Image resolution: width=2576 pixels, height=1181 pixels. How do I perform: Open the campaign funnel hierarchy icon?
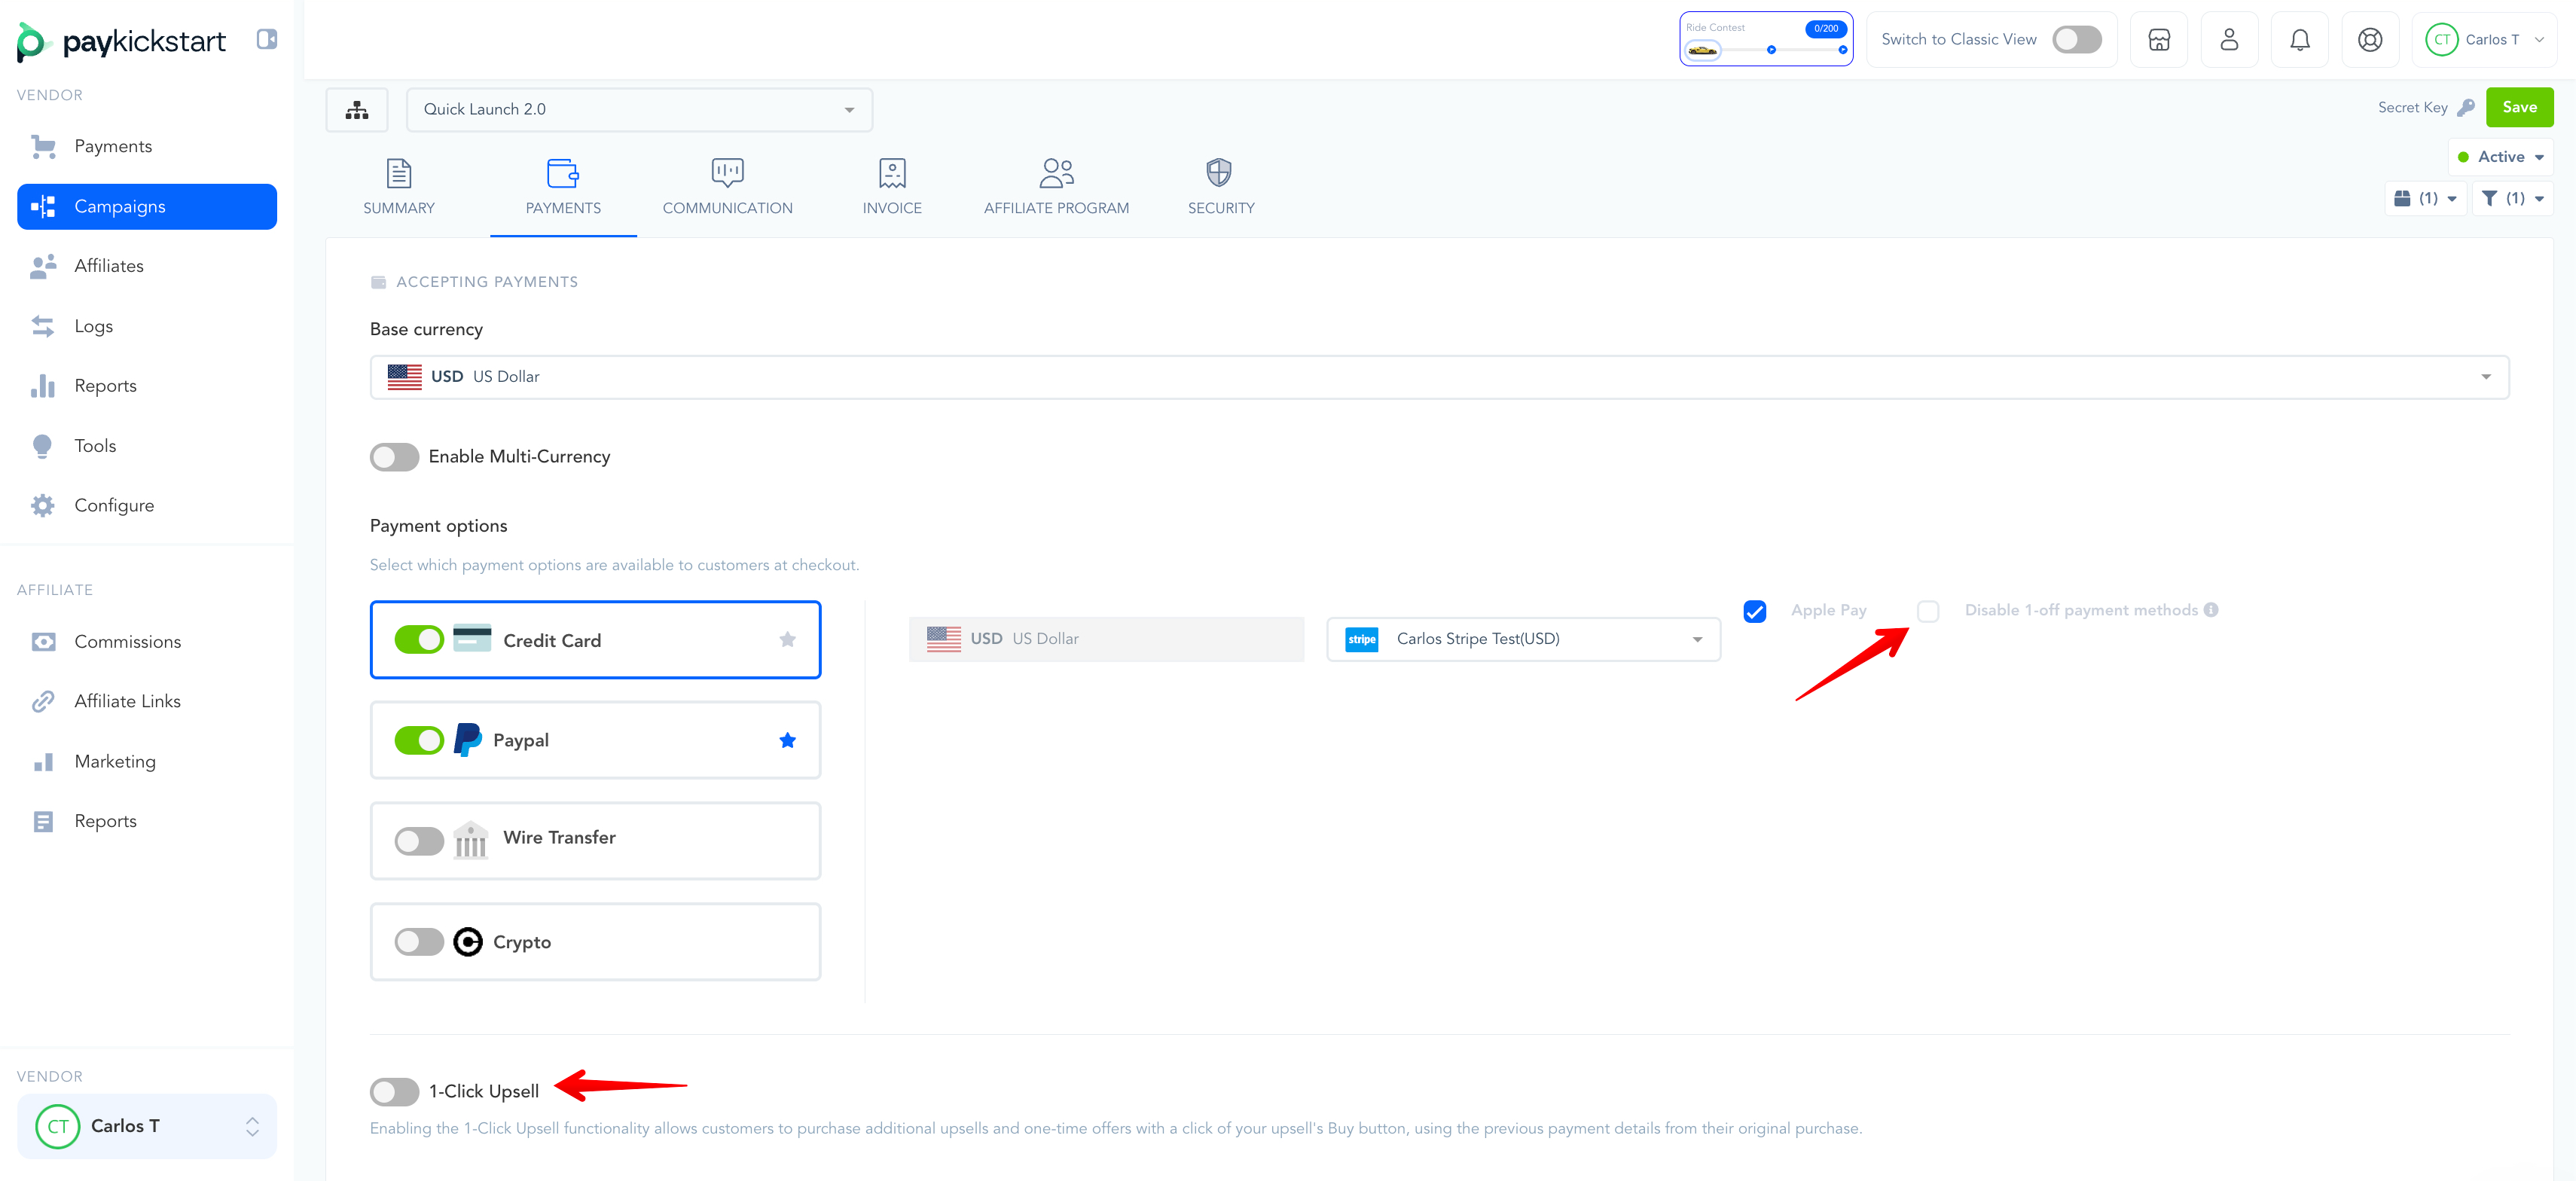(x=357, y=110)
